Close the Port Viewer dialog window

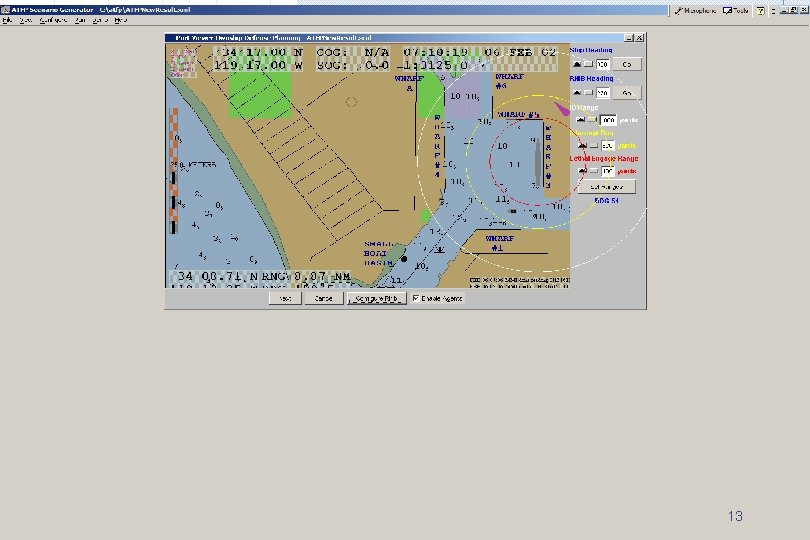[x=639, y=38]
